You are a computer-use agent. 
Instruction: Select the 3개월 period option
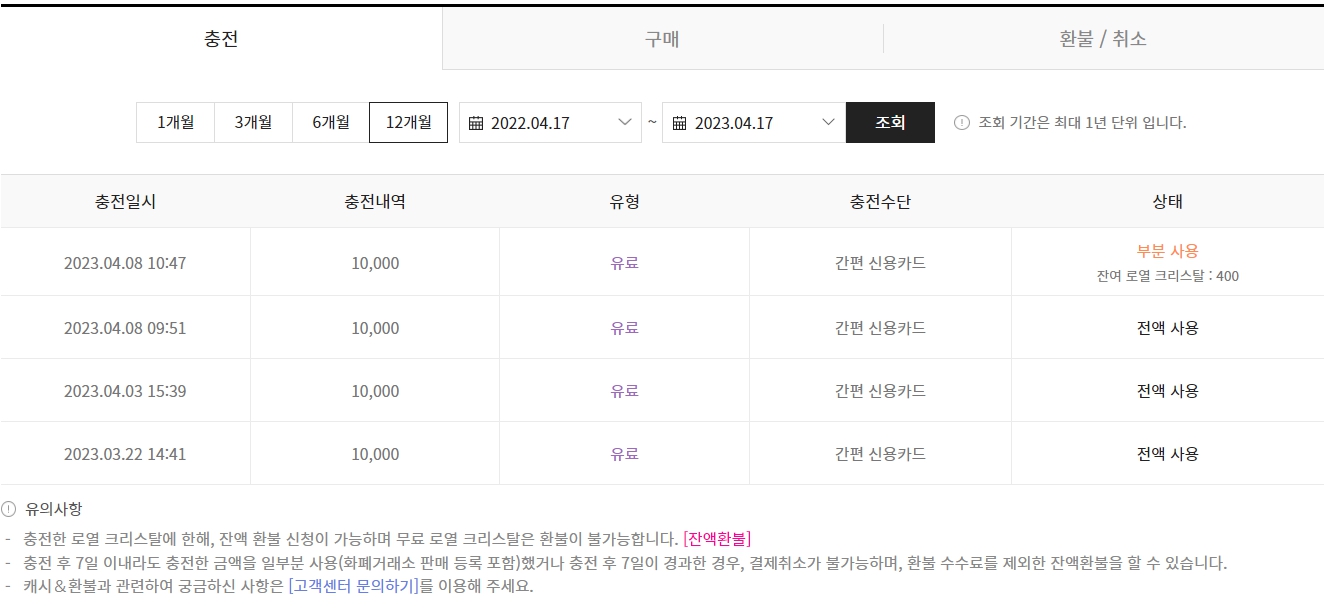[253, 122]
